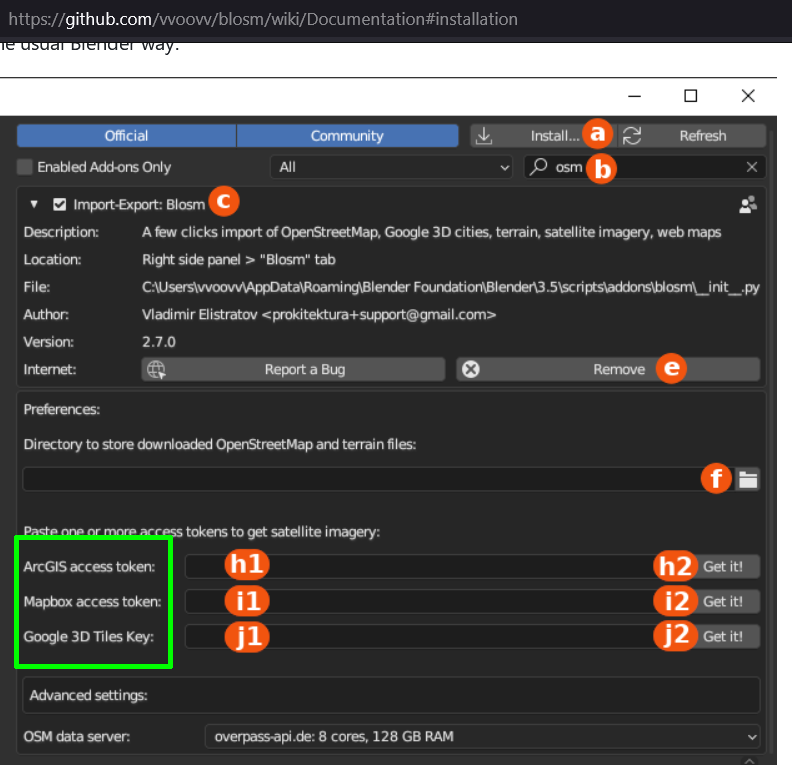The width and height of the screenshot is (792, 783).
Task: Click the globe icon on Report a Bug
Action: click(155, 369)
